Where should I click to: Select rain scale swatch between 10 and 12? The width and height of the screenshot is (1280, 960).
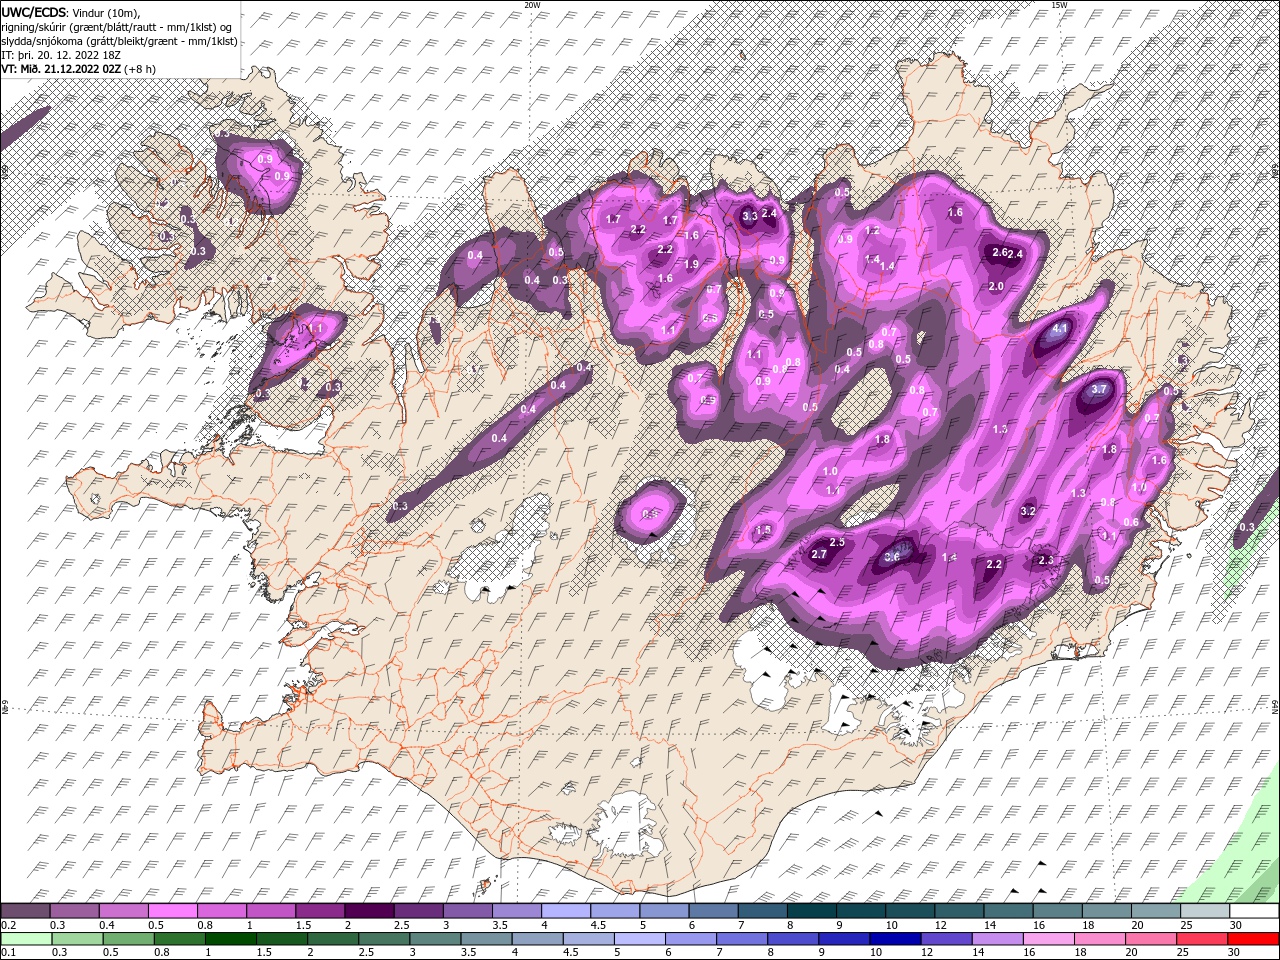pyautogui.click(x=895, y=938)
